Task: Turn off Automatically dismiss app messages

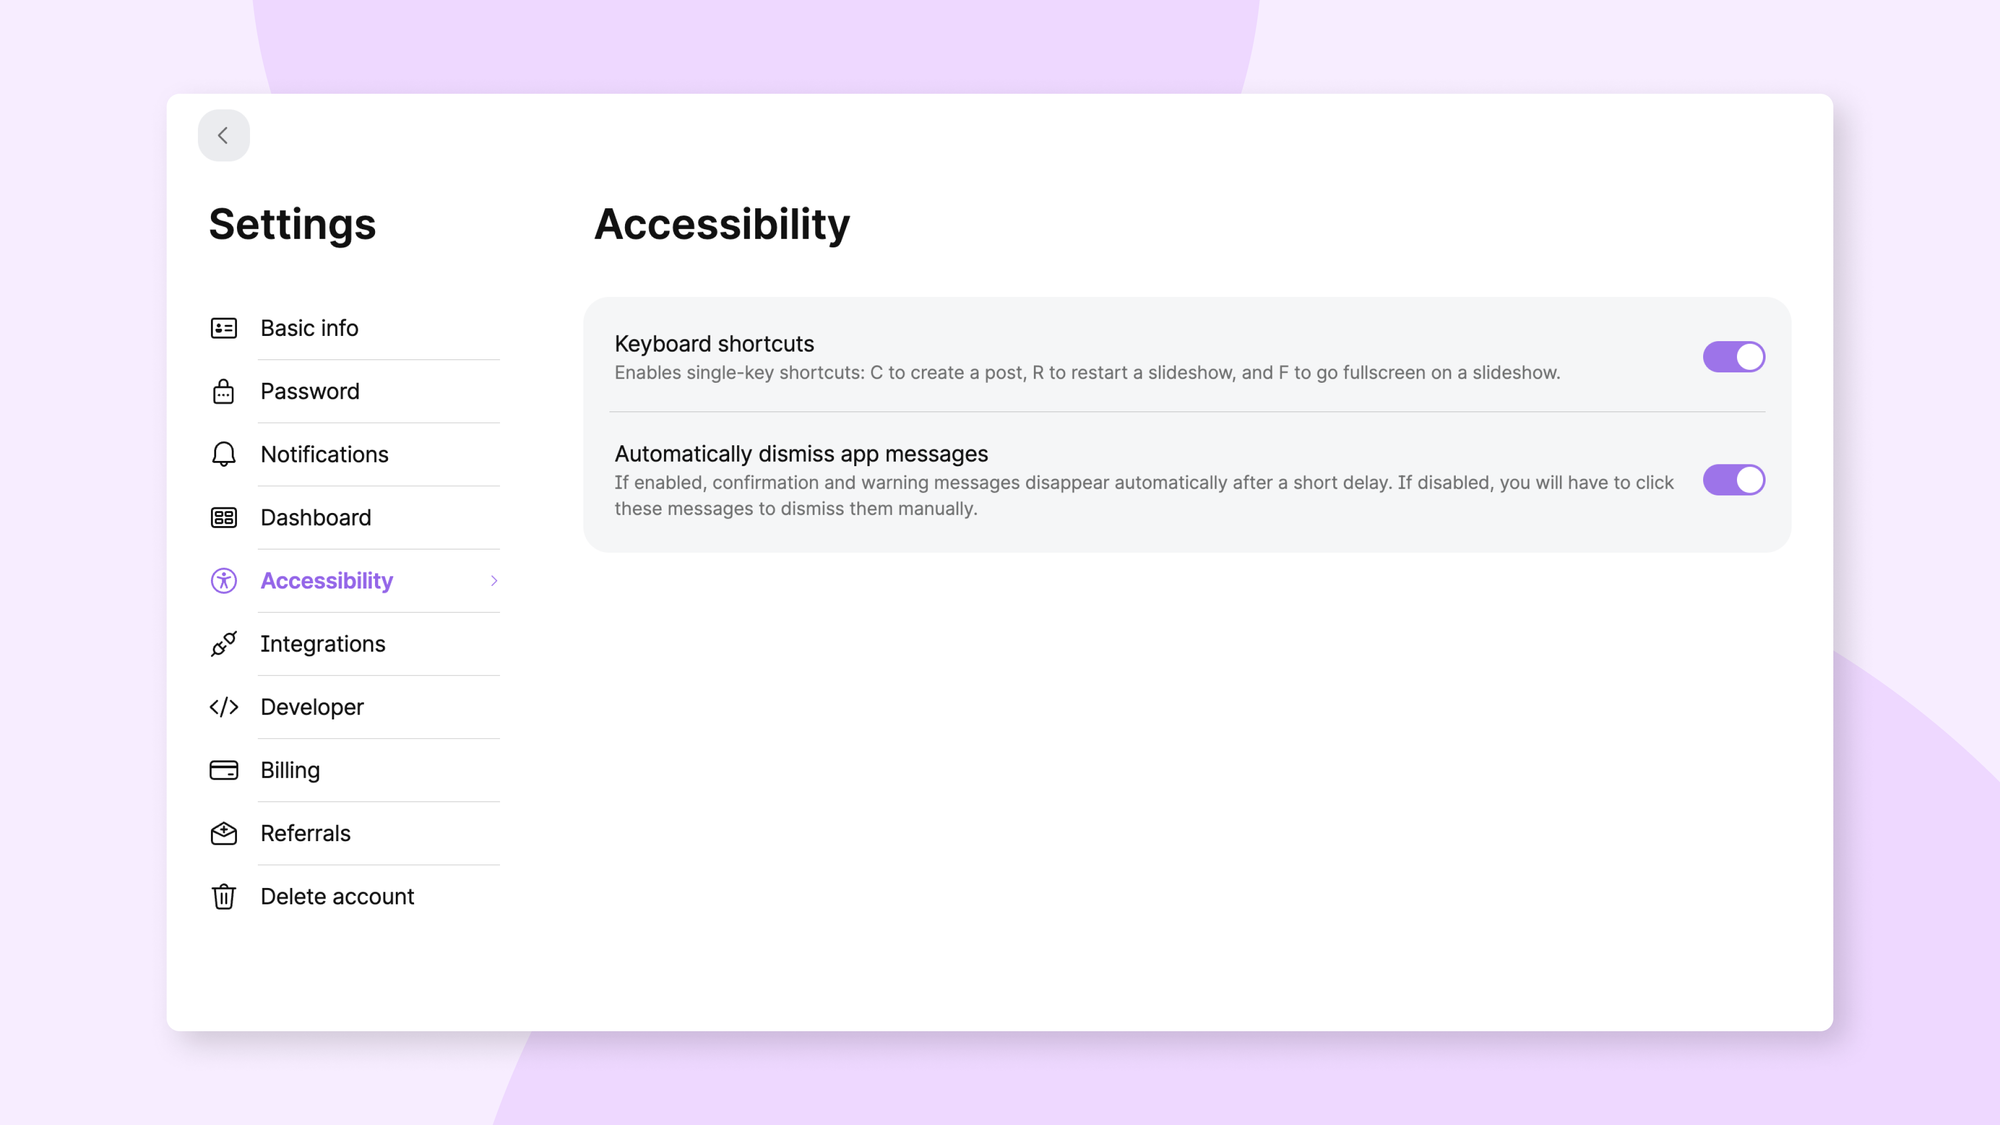Action: [x=1734, y=480]
